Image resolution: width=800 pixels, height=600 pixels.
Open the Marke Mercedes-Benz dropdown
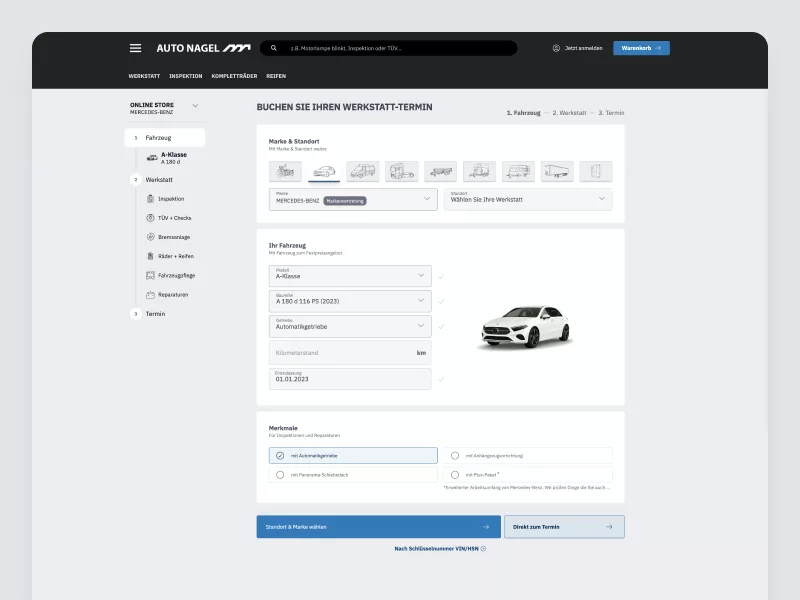(353, 199)
